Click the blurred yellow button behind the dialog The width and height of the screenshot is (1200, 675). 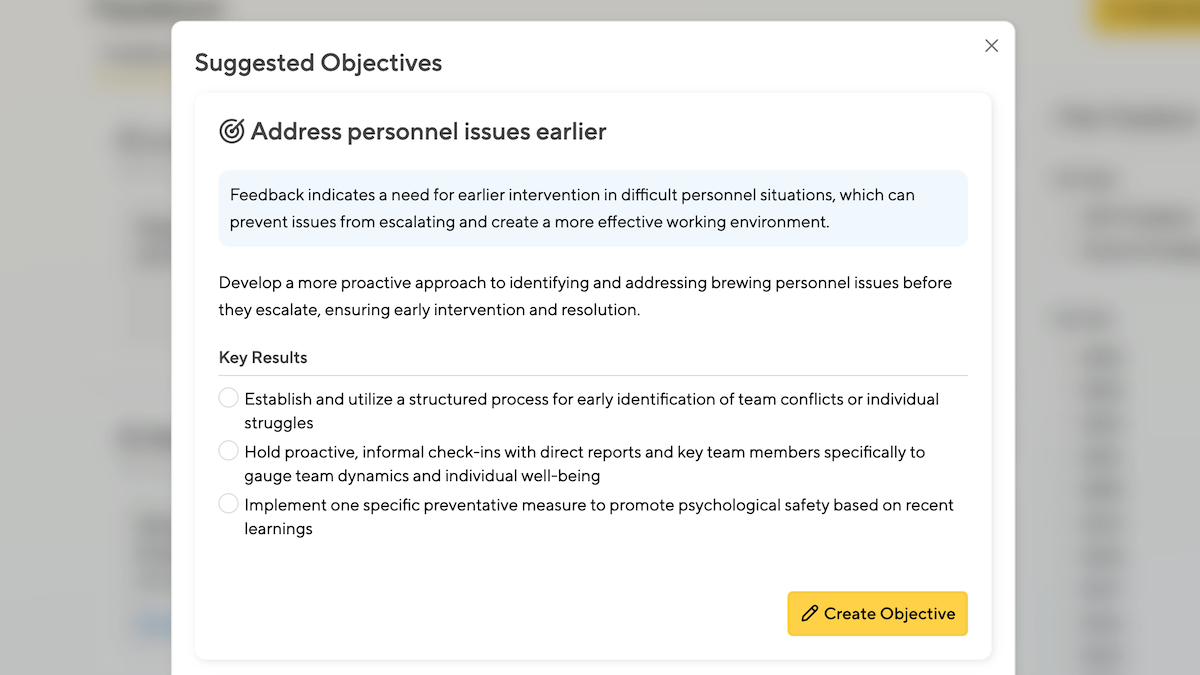click(1146, 17)
